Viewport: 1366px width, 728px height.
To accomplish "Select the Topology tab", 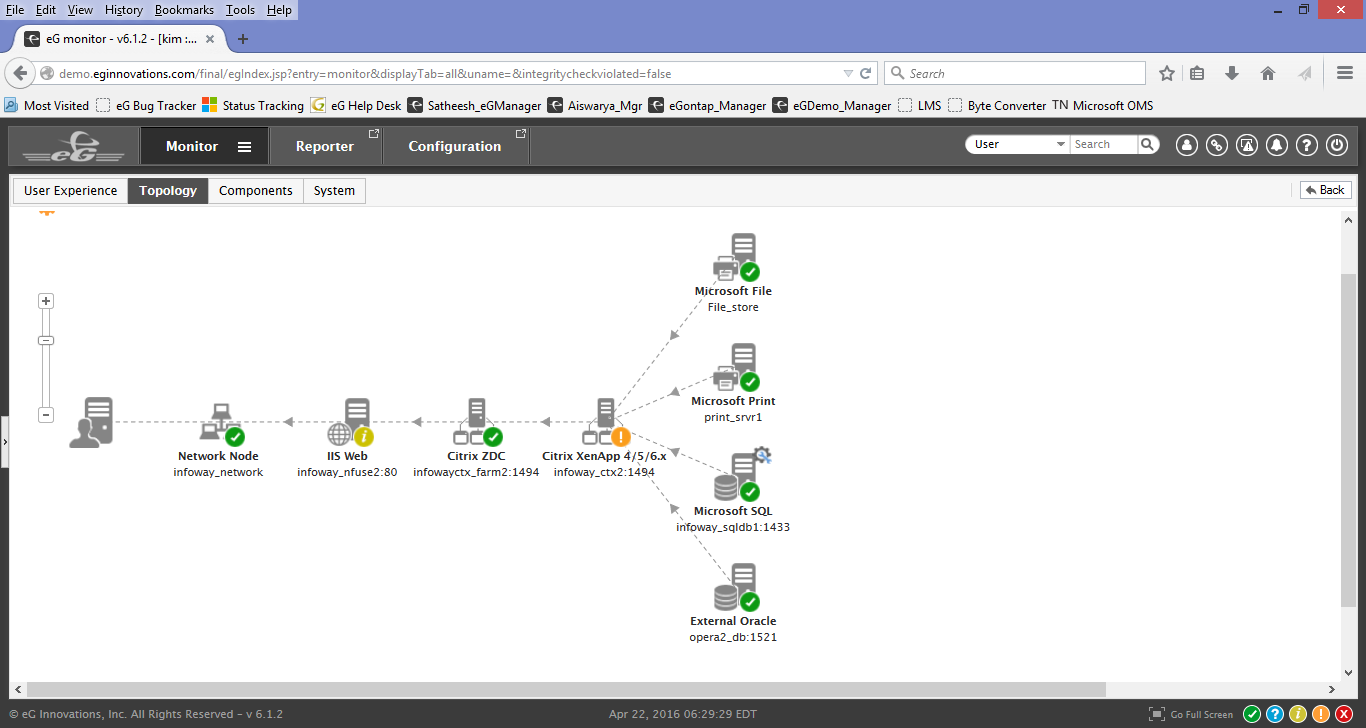I will pyautogui.click(x=168, y=190).
